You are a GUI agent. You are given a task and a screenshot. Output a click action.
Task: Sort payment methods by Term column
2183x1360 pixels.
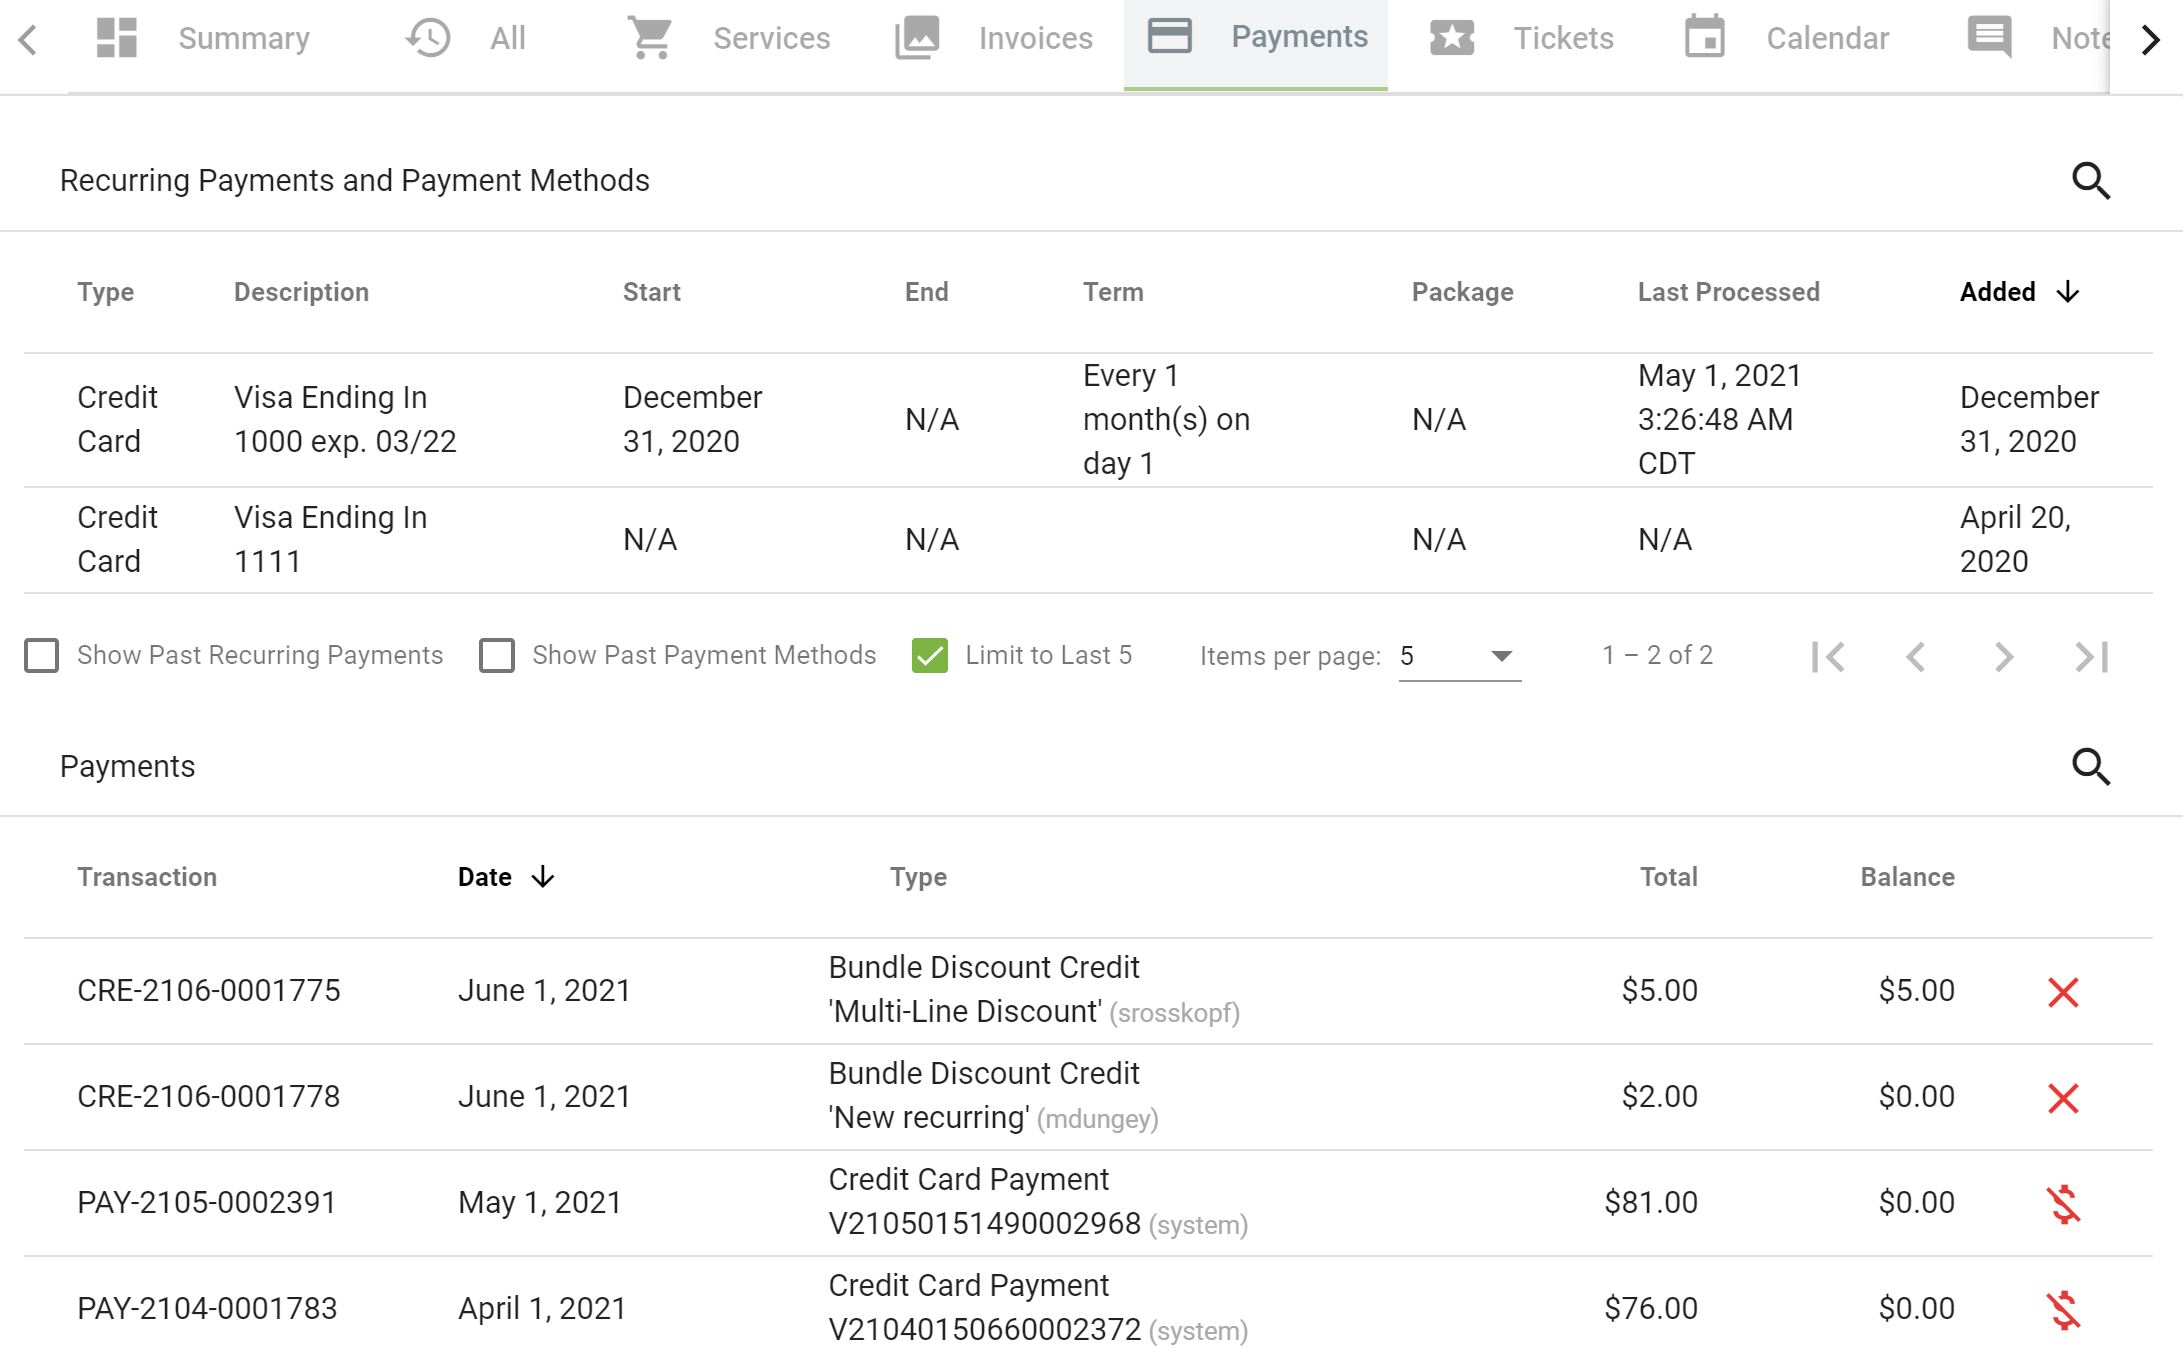1113,292
